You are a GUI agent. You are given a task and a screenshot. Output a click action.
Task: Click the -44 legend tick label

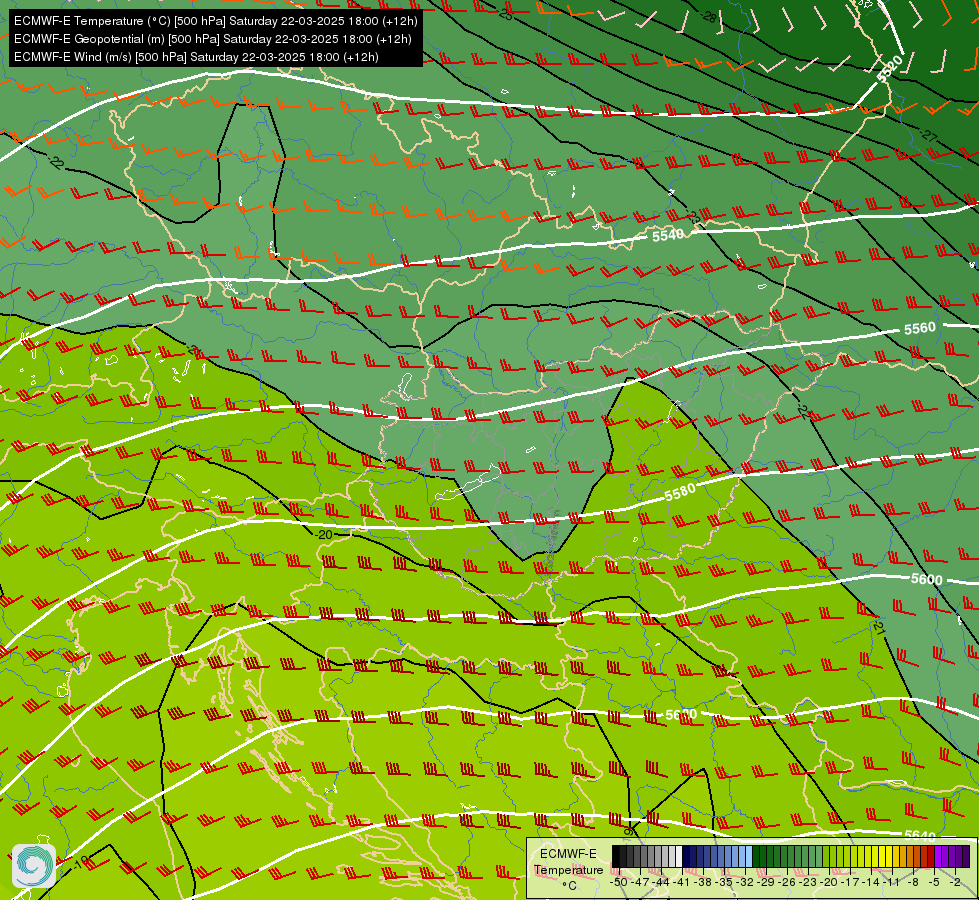[662, 882]
